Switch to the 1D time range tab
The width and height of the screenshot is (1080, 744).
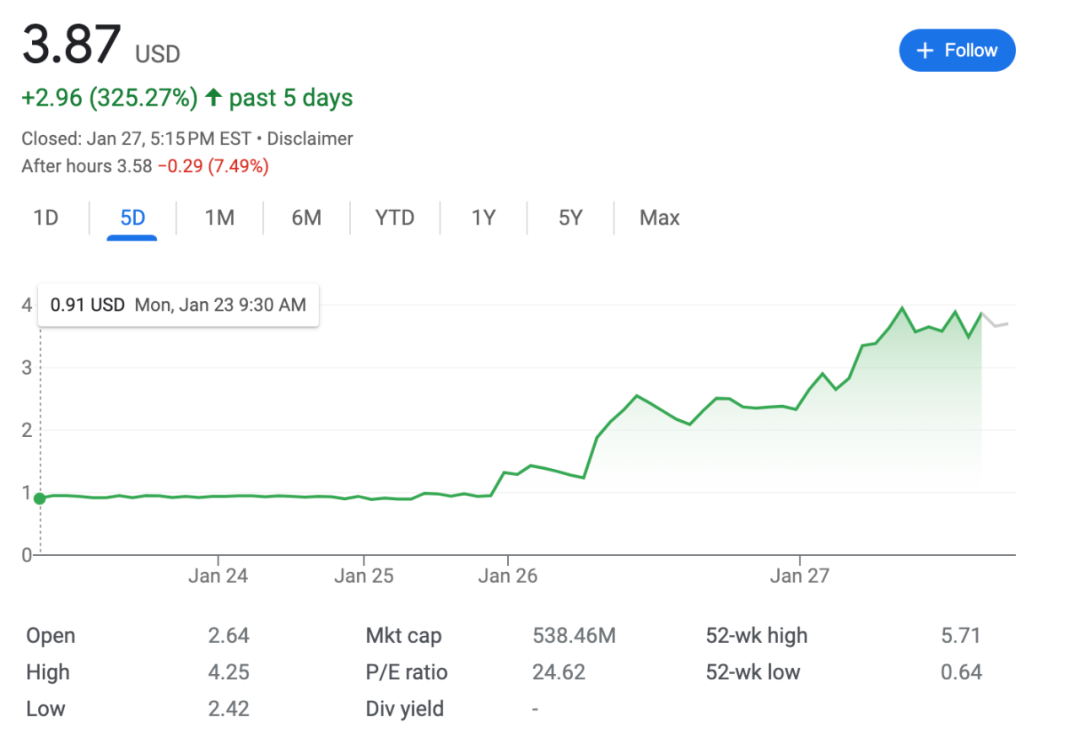click(46, 218)
